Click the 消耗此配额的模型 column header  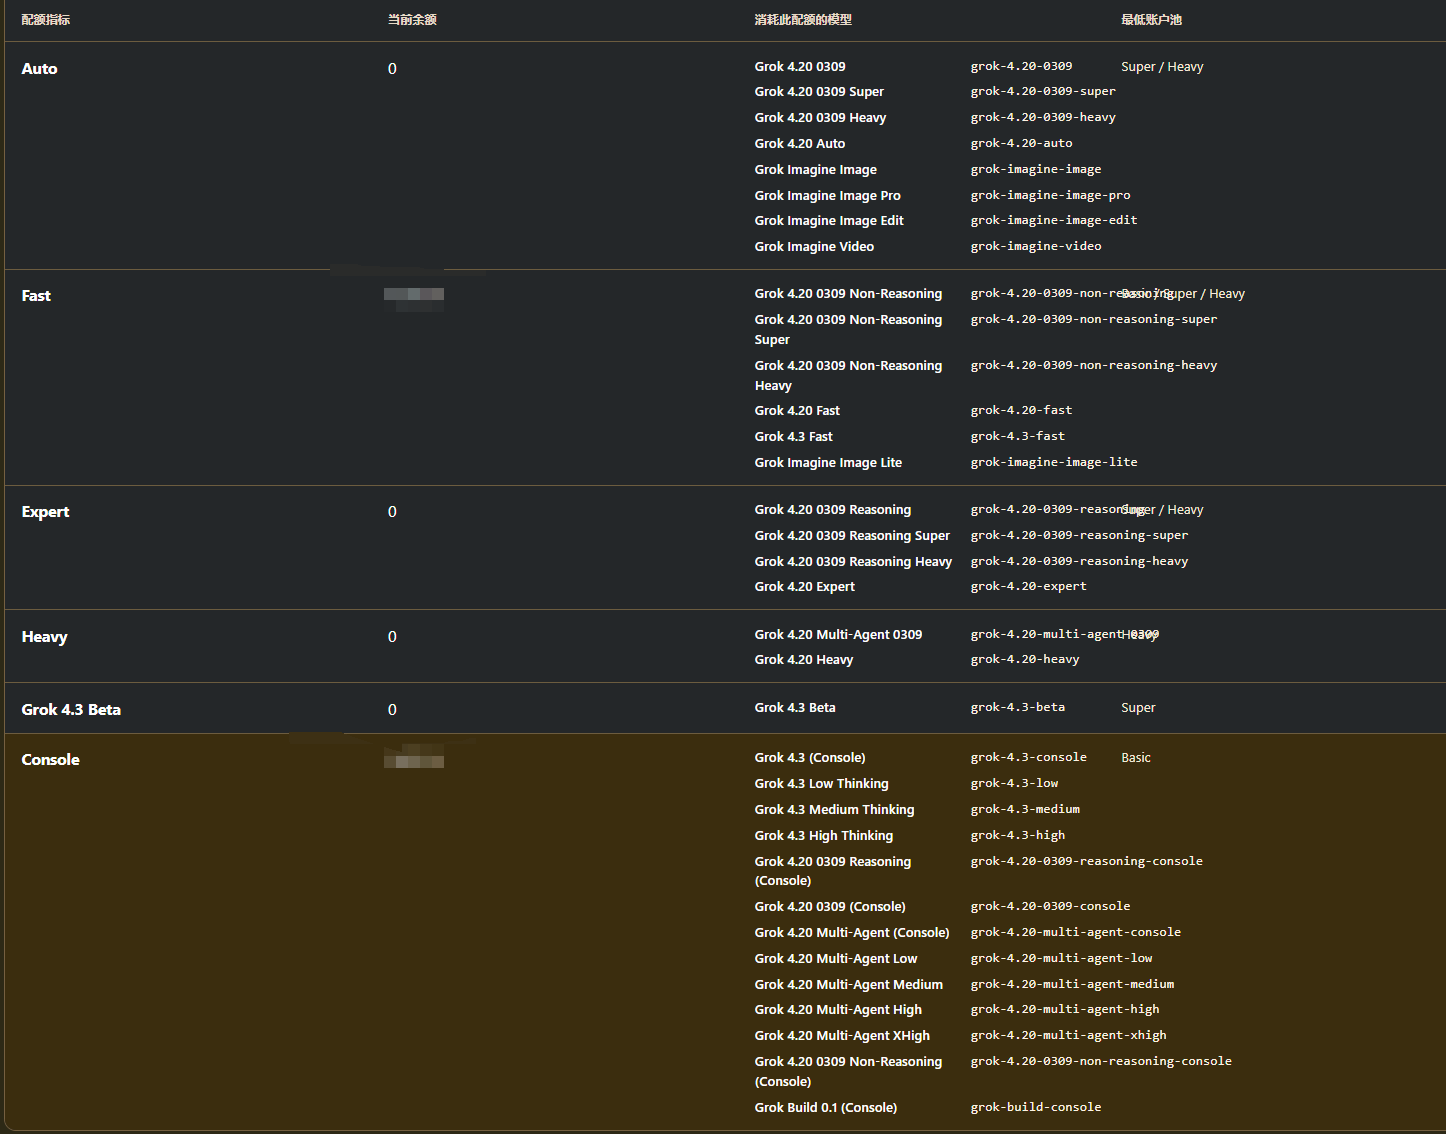pos(803,20)
